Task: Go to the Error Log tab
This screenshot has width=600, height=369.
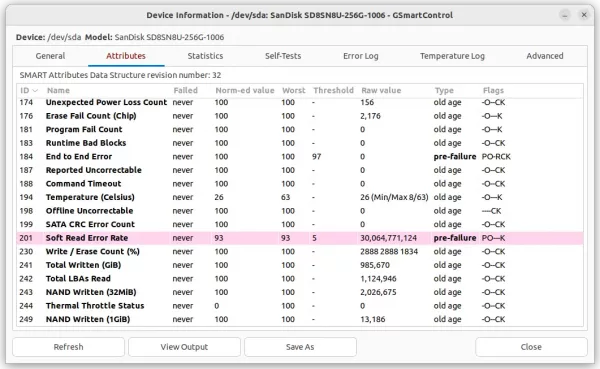Action: click(x=360, y=56)
